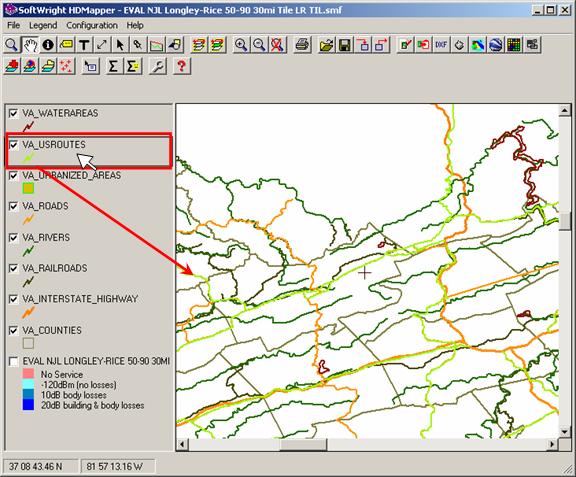Click the VA_URBANIZED_AREAS yellow color swatch
576x477 pixels.
coord(28,189)
